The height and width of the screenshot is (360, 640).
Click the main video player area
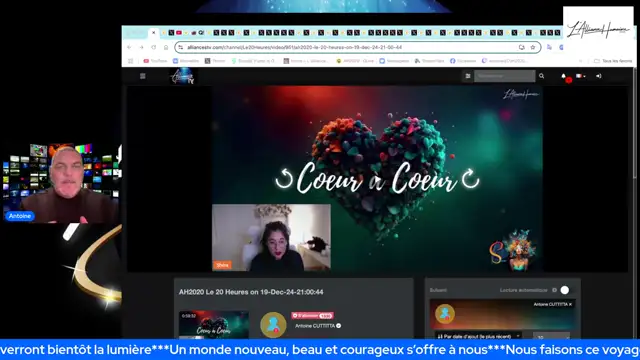coord(377,178)
